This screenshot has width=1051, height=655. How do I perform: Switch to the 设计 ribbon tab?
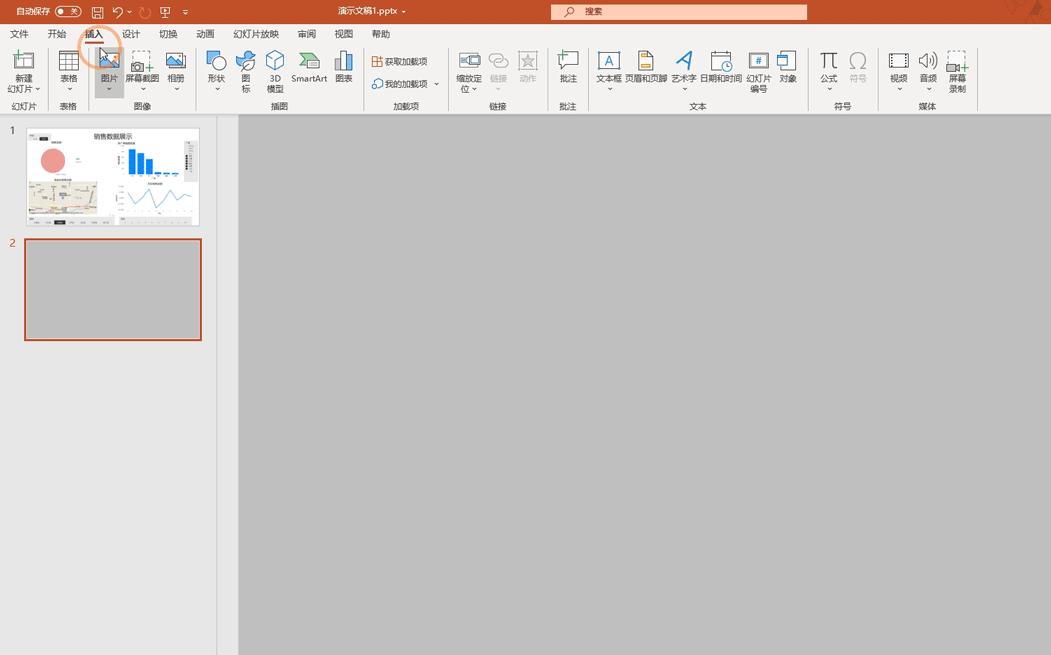(x=131, y=33)
